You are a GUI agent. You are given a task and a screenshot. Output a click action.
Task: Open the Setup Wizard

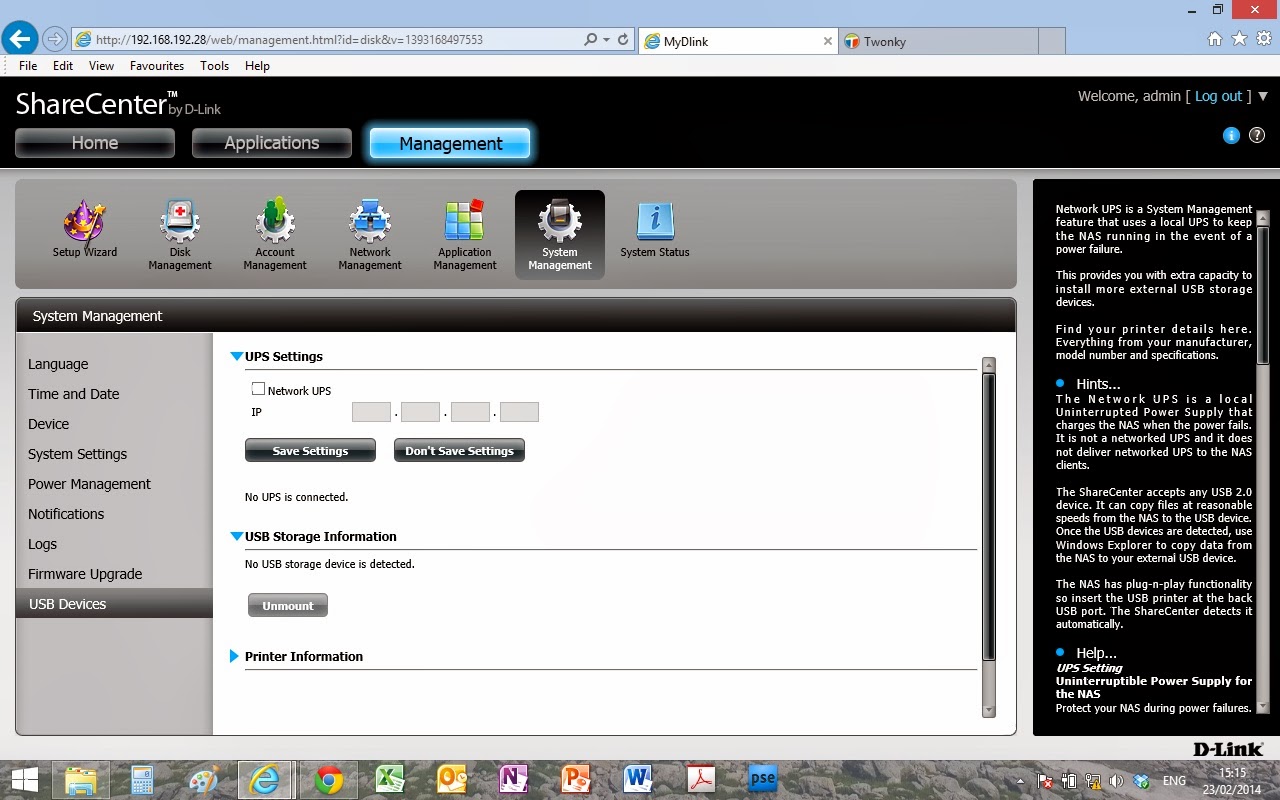coord(85,229)
